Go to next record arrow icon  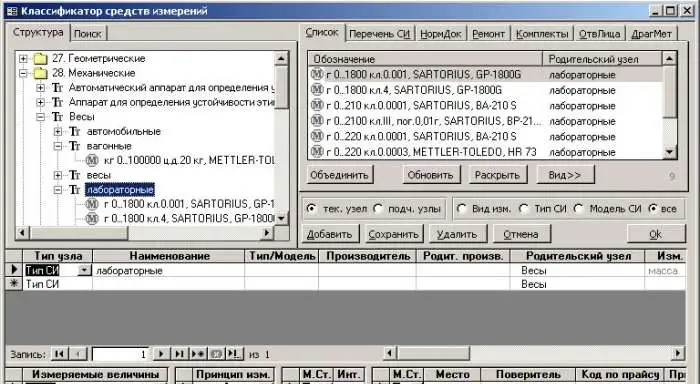click(x=161, y=354)
